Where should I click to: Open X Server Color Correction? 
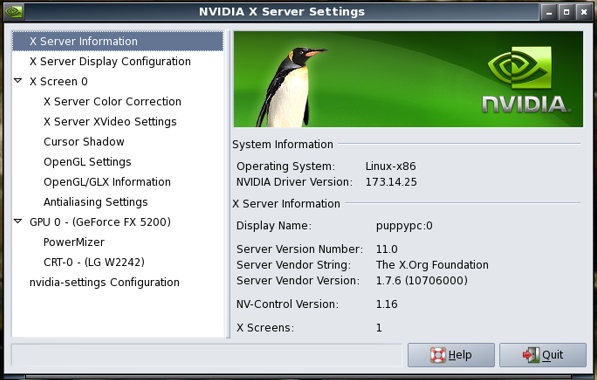[x=112, y=102]
